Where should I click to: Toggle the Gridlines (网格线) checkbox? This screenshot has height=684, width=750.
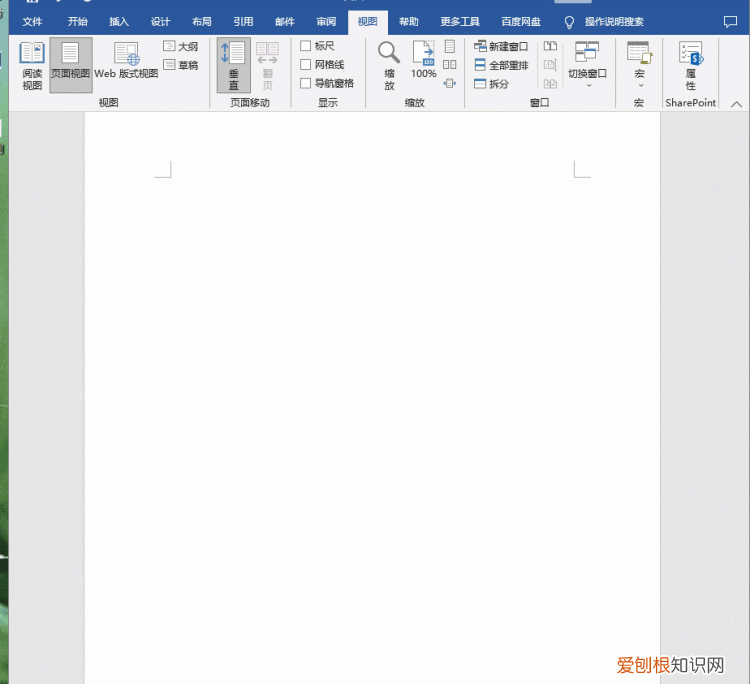click(x=306, y=65)
